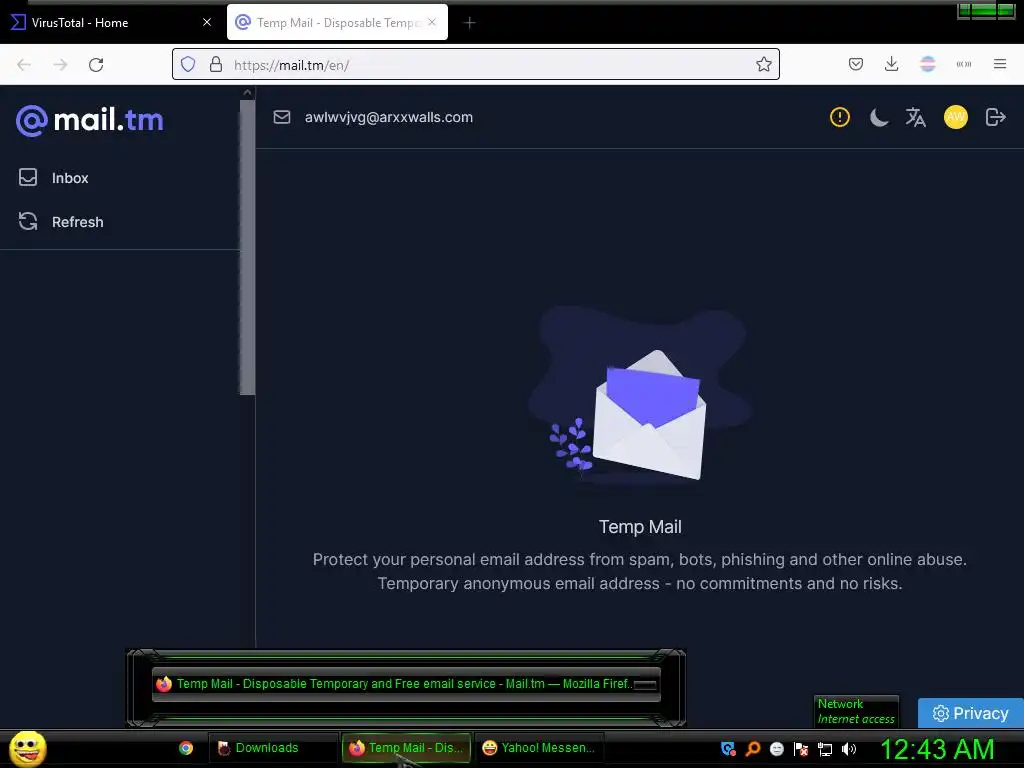Click the grey smiley face tray icon
Image resolution: width=1024 pixels, height=768 pixels.
(x=776, y=749)
